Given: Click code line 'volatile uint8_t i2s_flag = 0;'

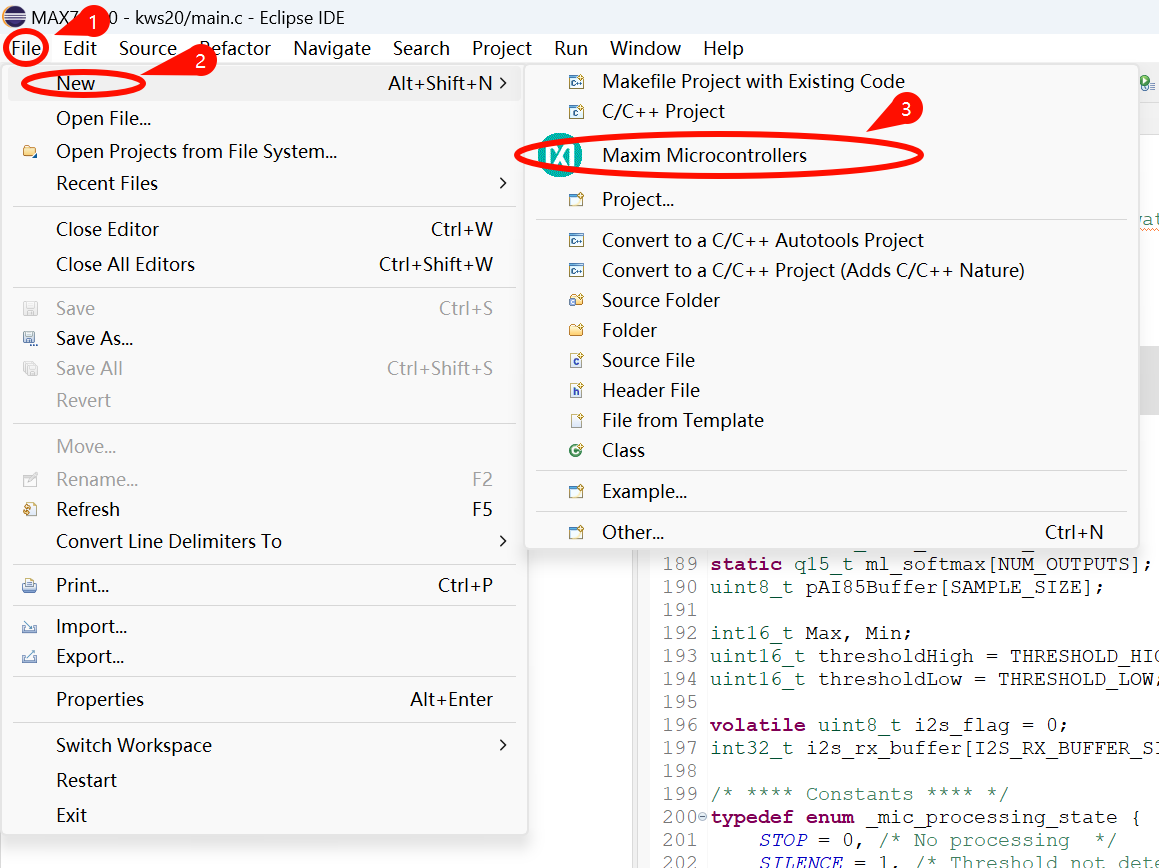Looking at the screenshot, I should click(889, 725).
